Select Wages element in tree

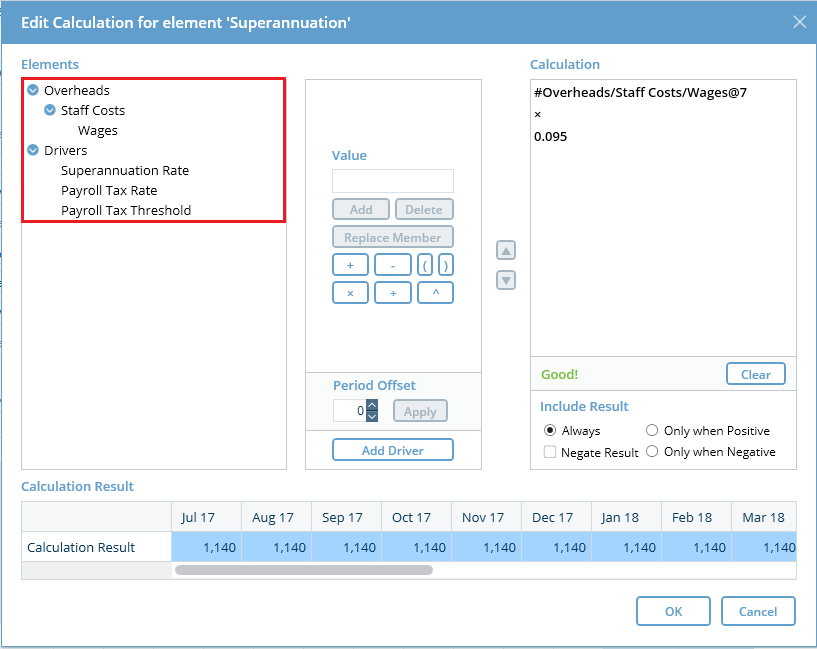coord(98,131)
